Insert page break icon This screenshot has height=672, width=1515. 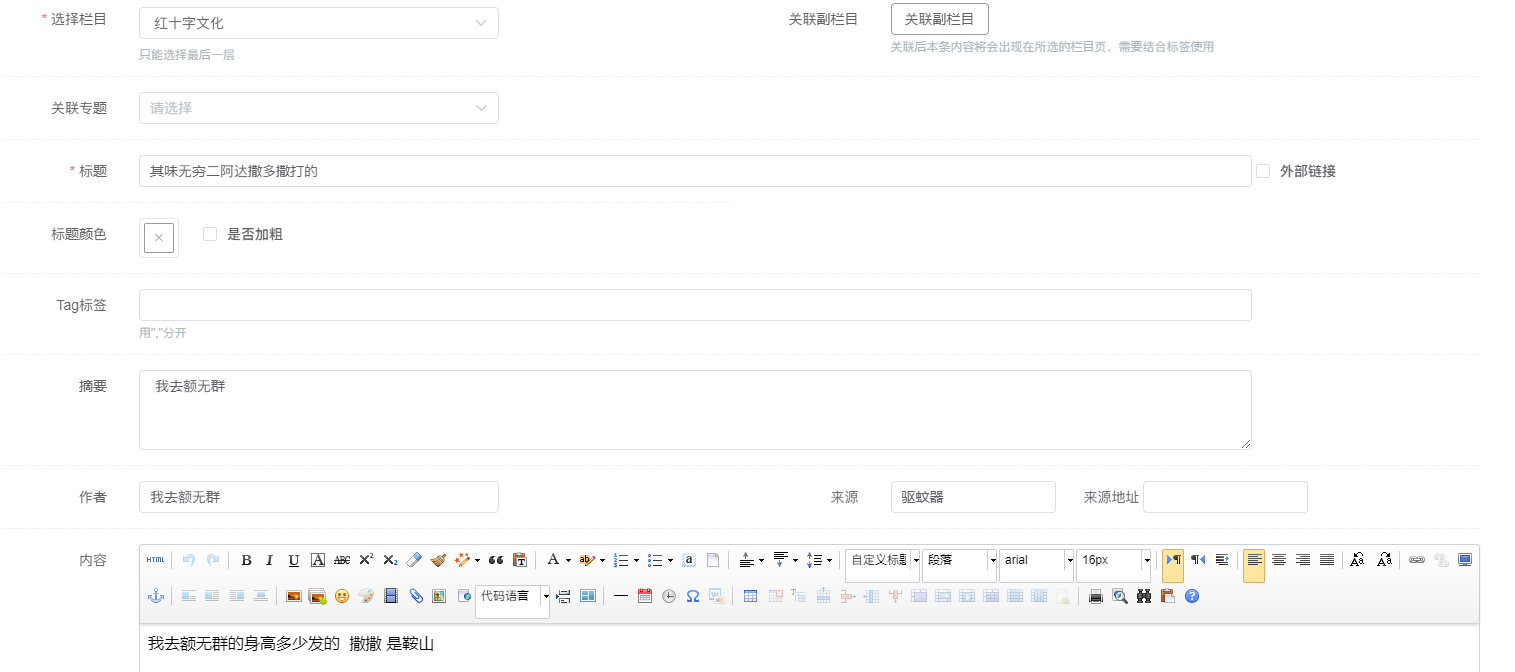pos(562,596)
